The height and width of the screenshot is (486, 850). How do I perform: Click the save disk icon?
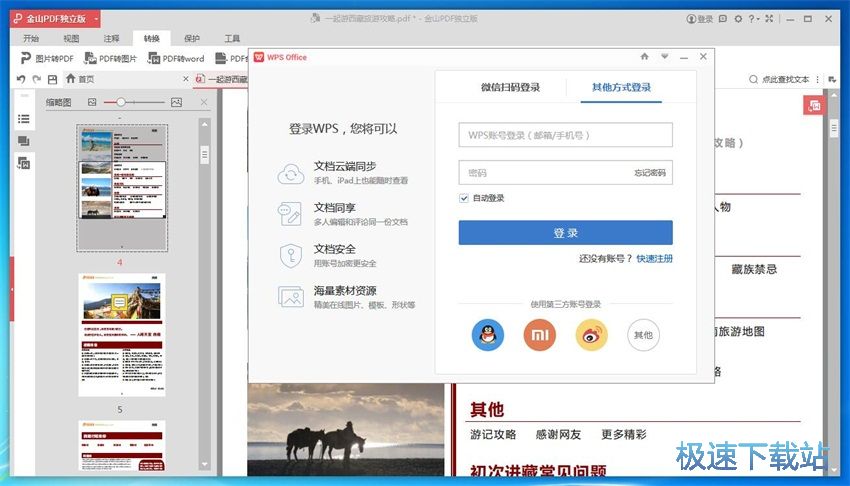tap(53, 79)
